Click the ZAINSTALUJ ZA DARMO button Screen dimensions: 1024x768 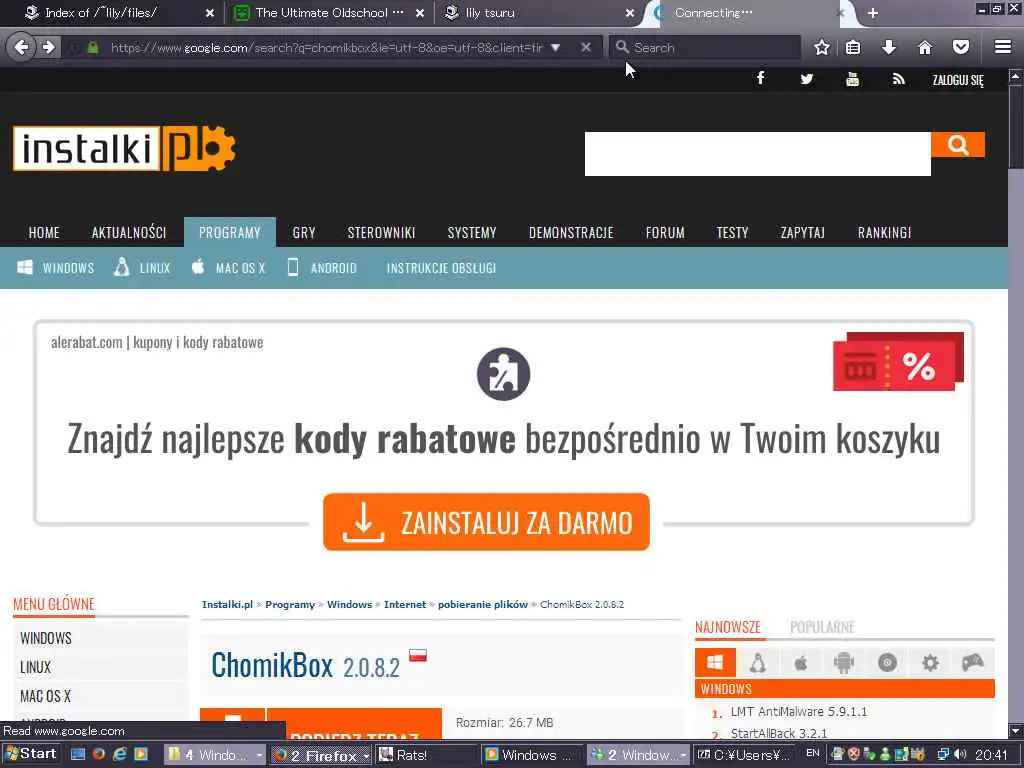point(486,522)
